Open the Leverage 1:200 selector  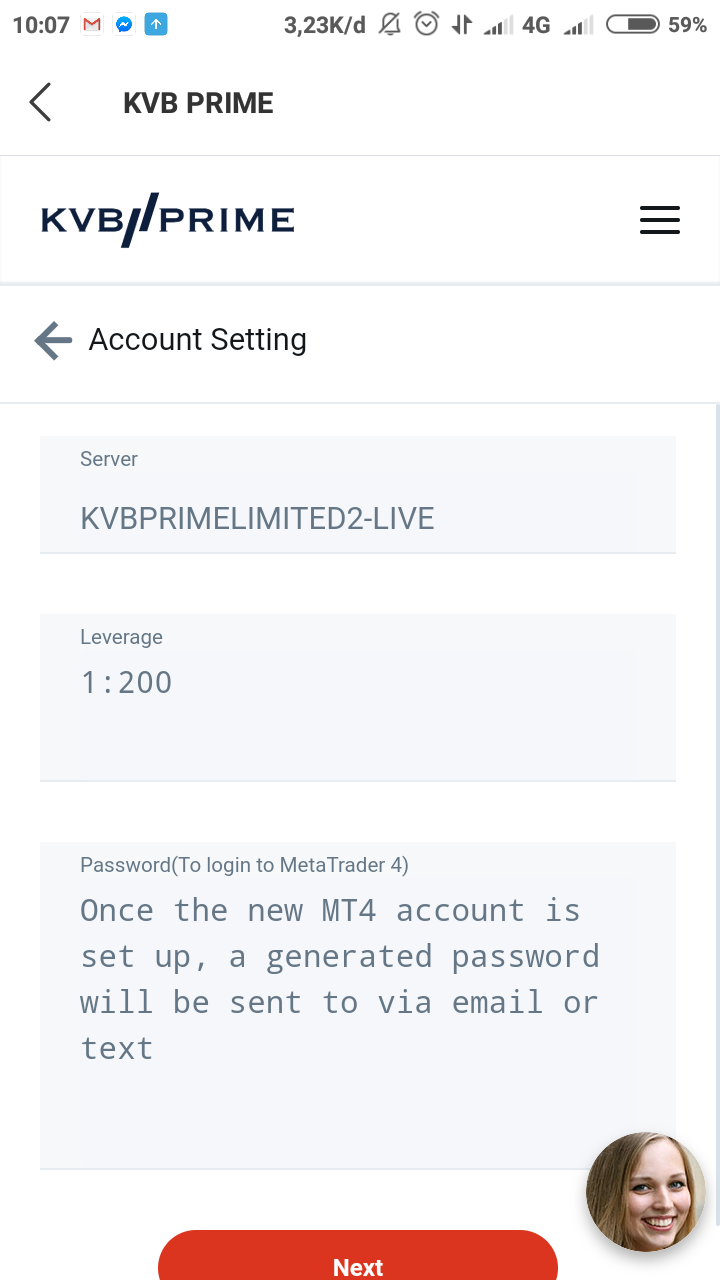click(358, 697)
